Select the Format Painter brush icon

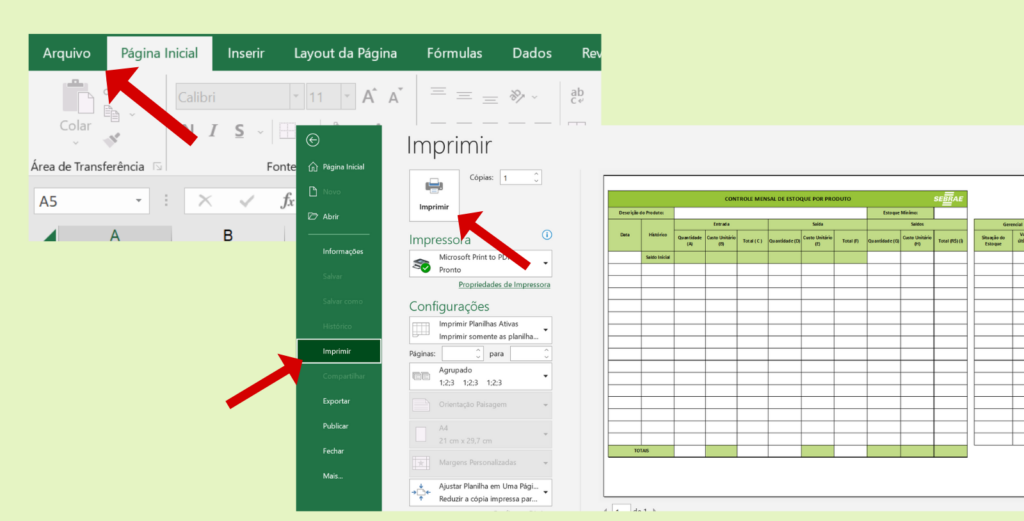pyautogui.click(x=112, y=139)
